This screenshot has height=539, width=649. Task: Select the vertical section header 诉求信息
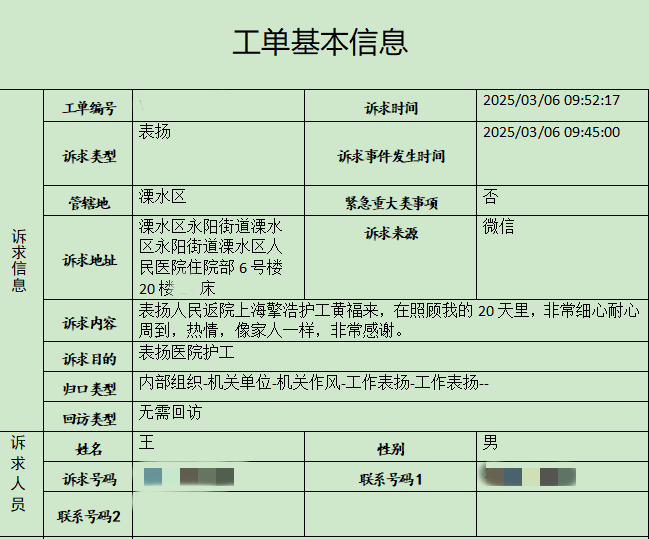[x=19, y=260]
